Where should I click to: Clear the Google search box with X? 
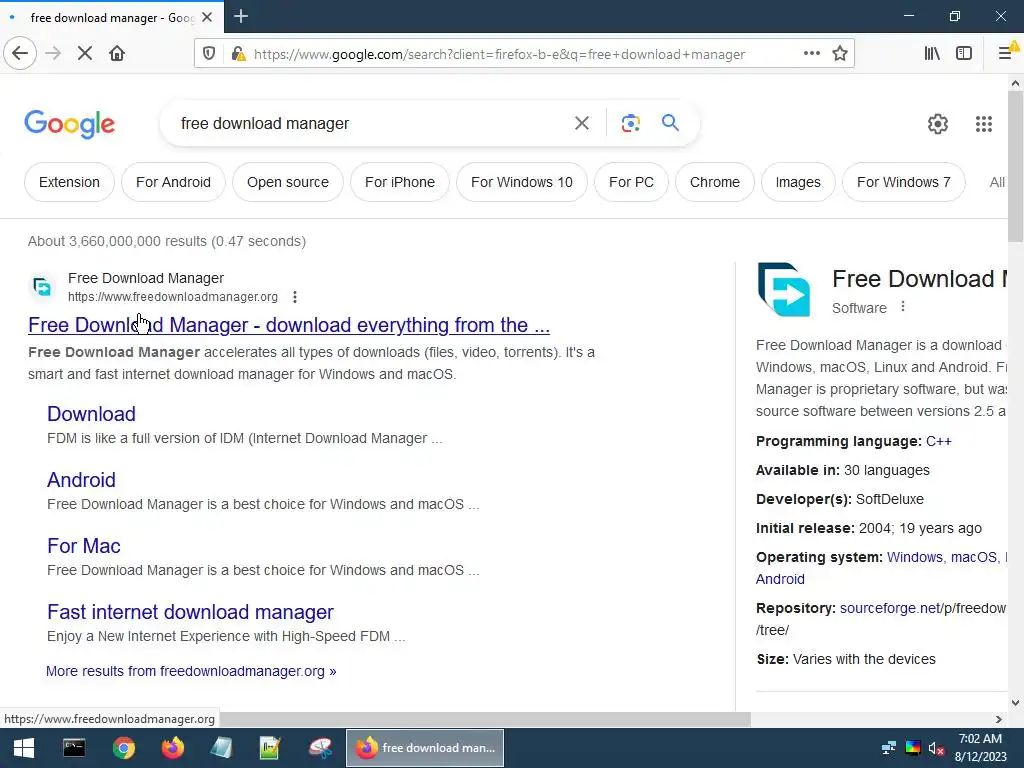[x=582, y=123]
